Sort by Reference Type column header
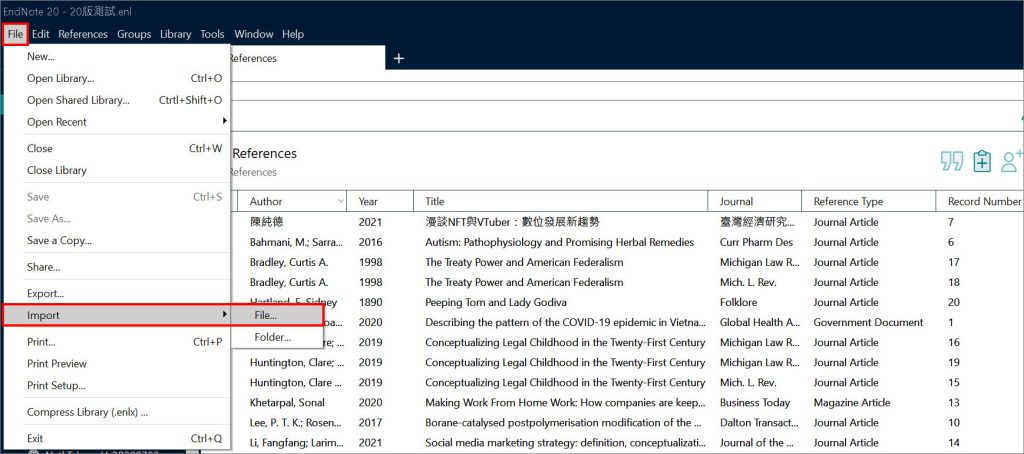1024x454 pixels. click(869, 202)
